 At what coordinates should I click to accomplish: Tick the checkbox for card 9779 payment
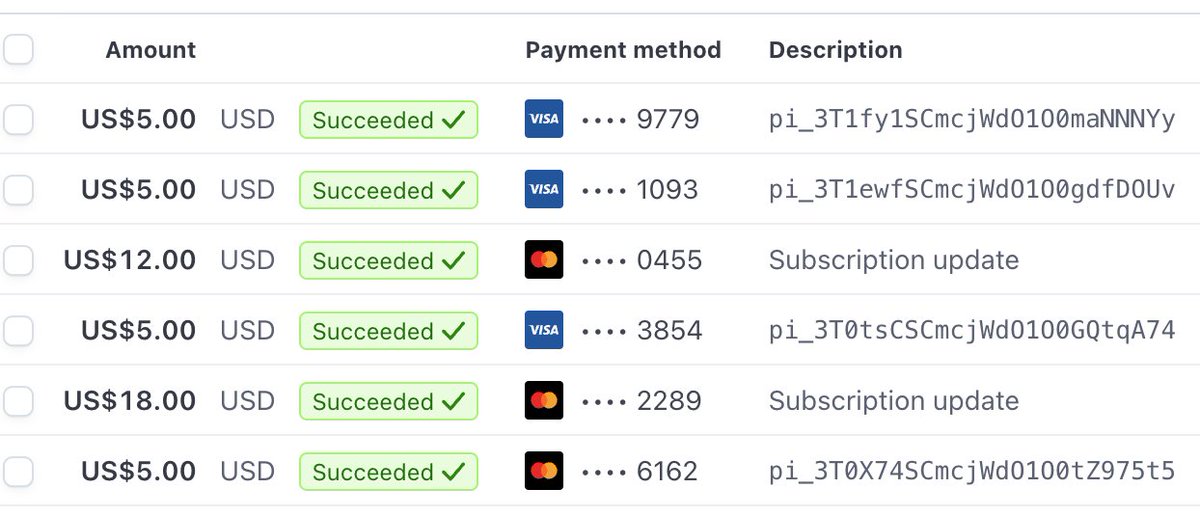coord(18,120)
